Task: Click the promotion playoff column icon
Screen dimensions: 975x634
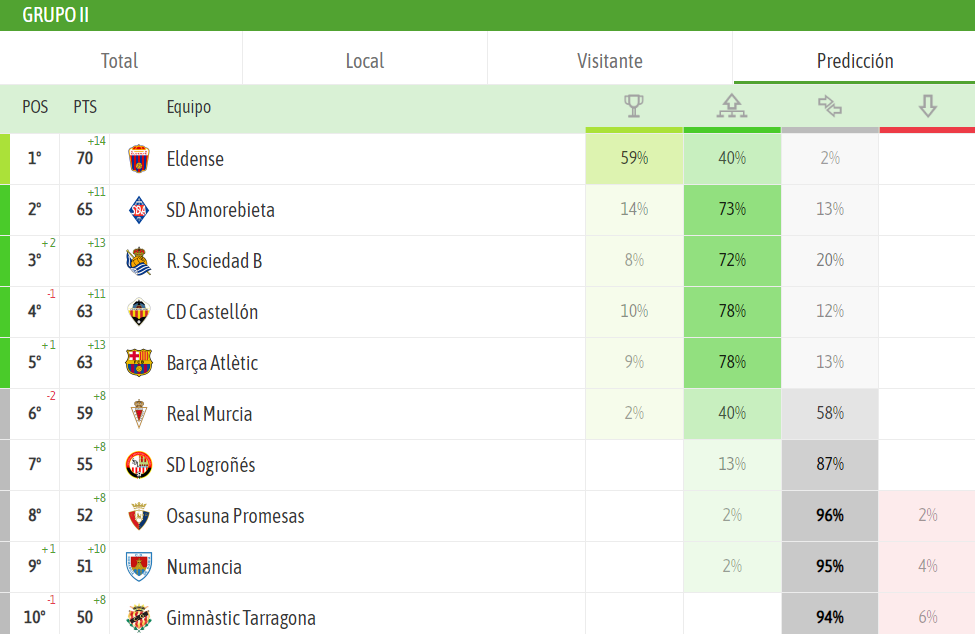Action: (x=732, y=106)
